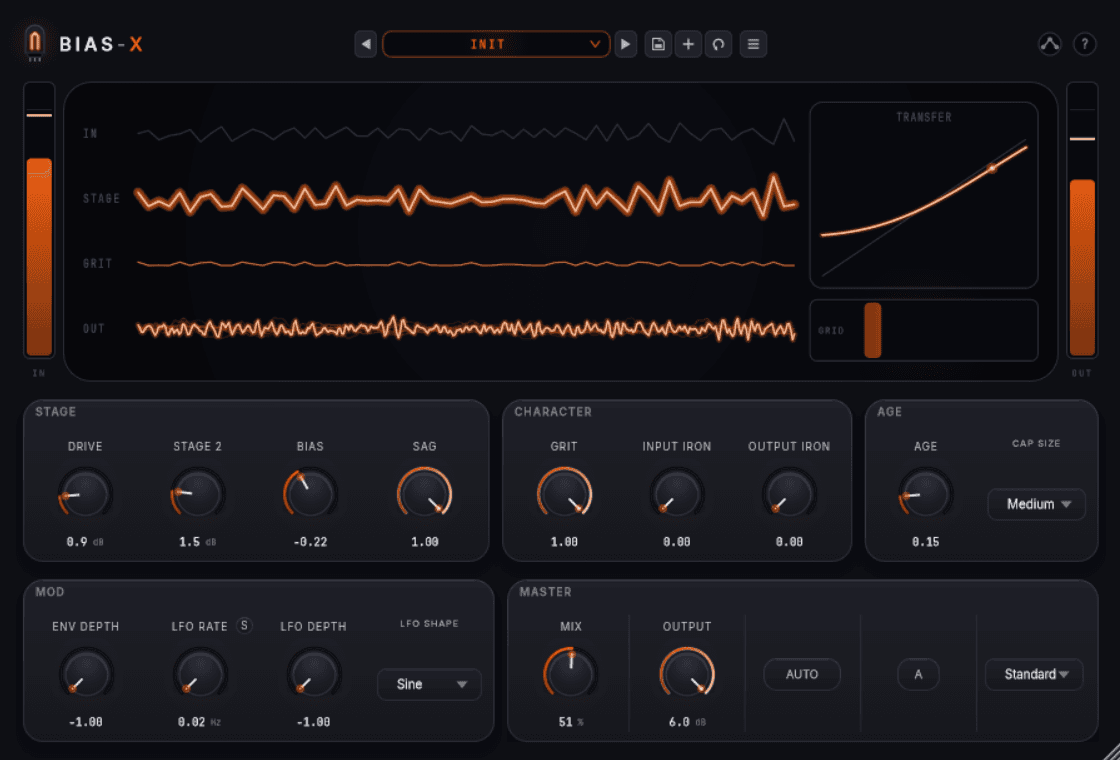
Task: Click the input level meter
Action: tap(39, 220)
